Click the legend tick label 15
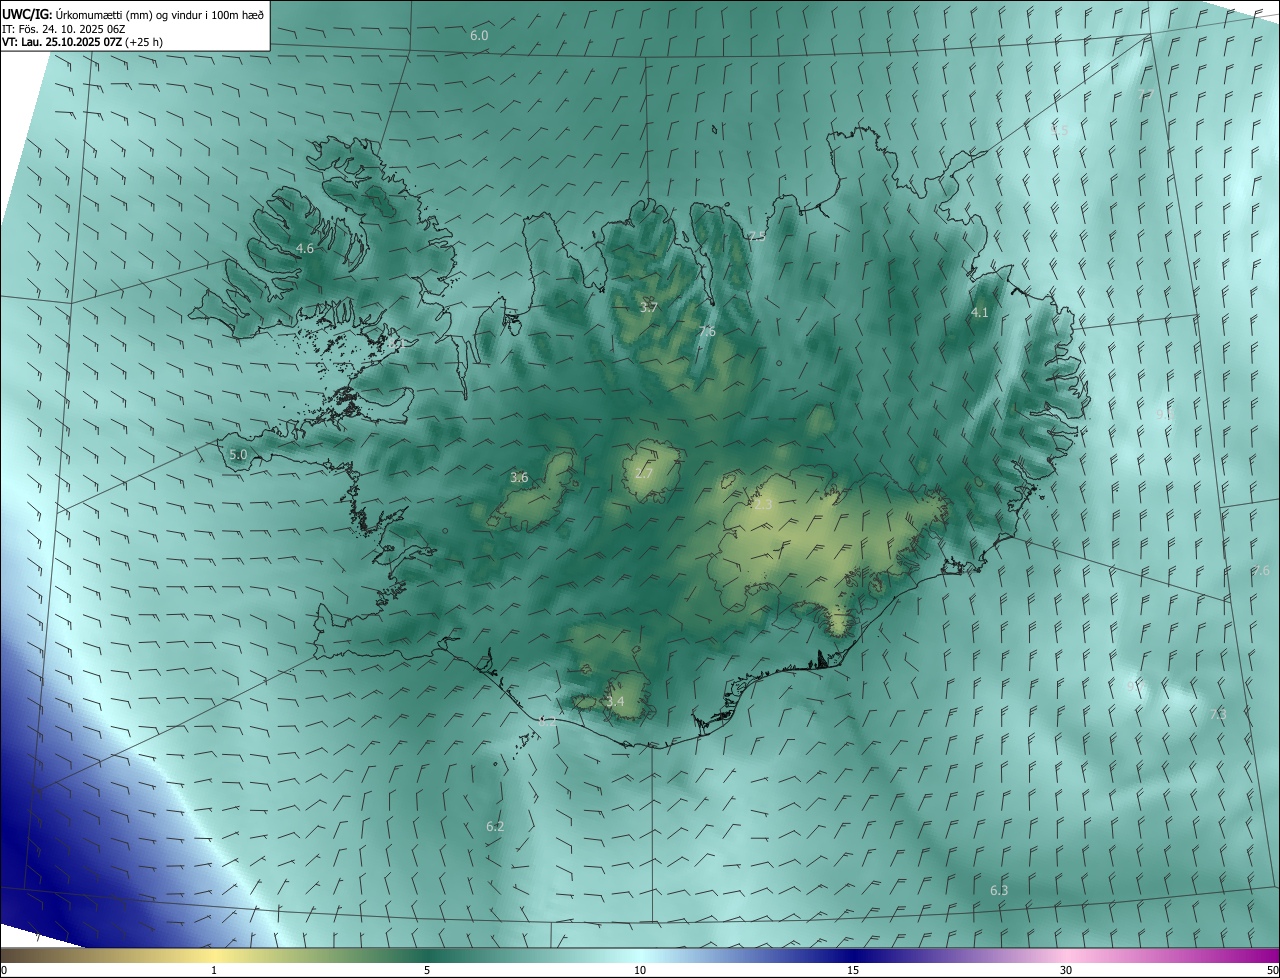 coord(853,970)
